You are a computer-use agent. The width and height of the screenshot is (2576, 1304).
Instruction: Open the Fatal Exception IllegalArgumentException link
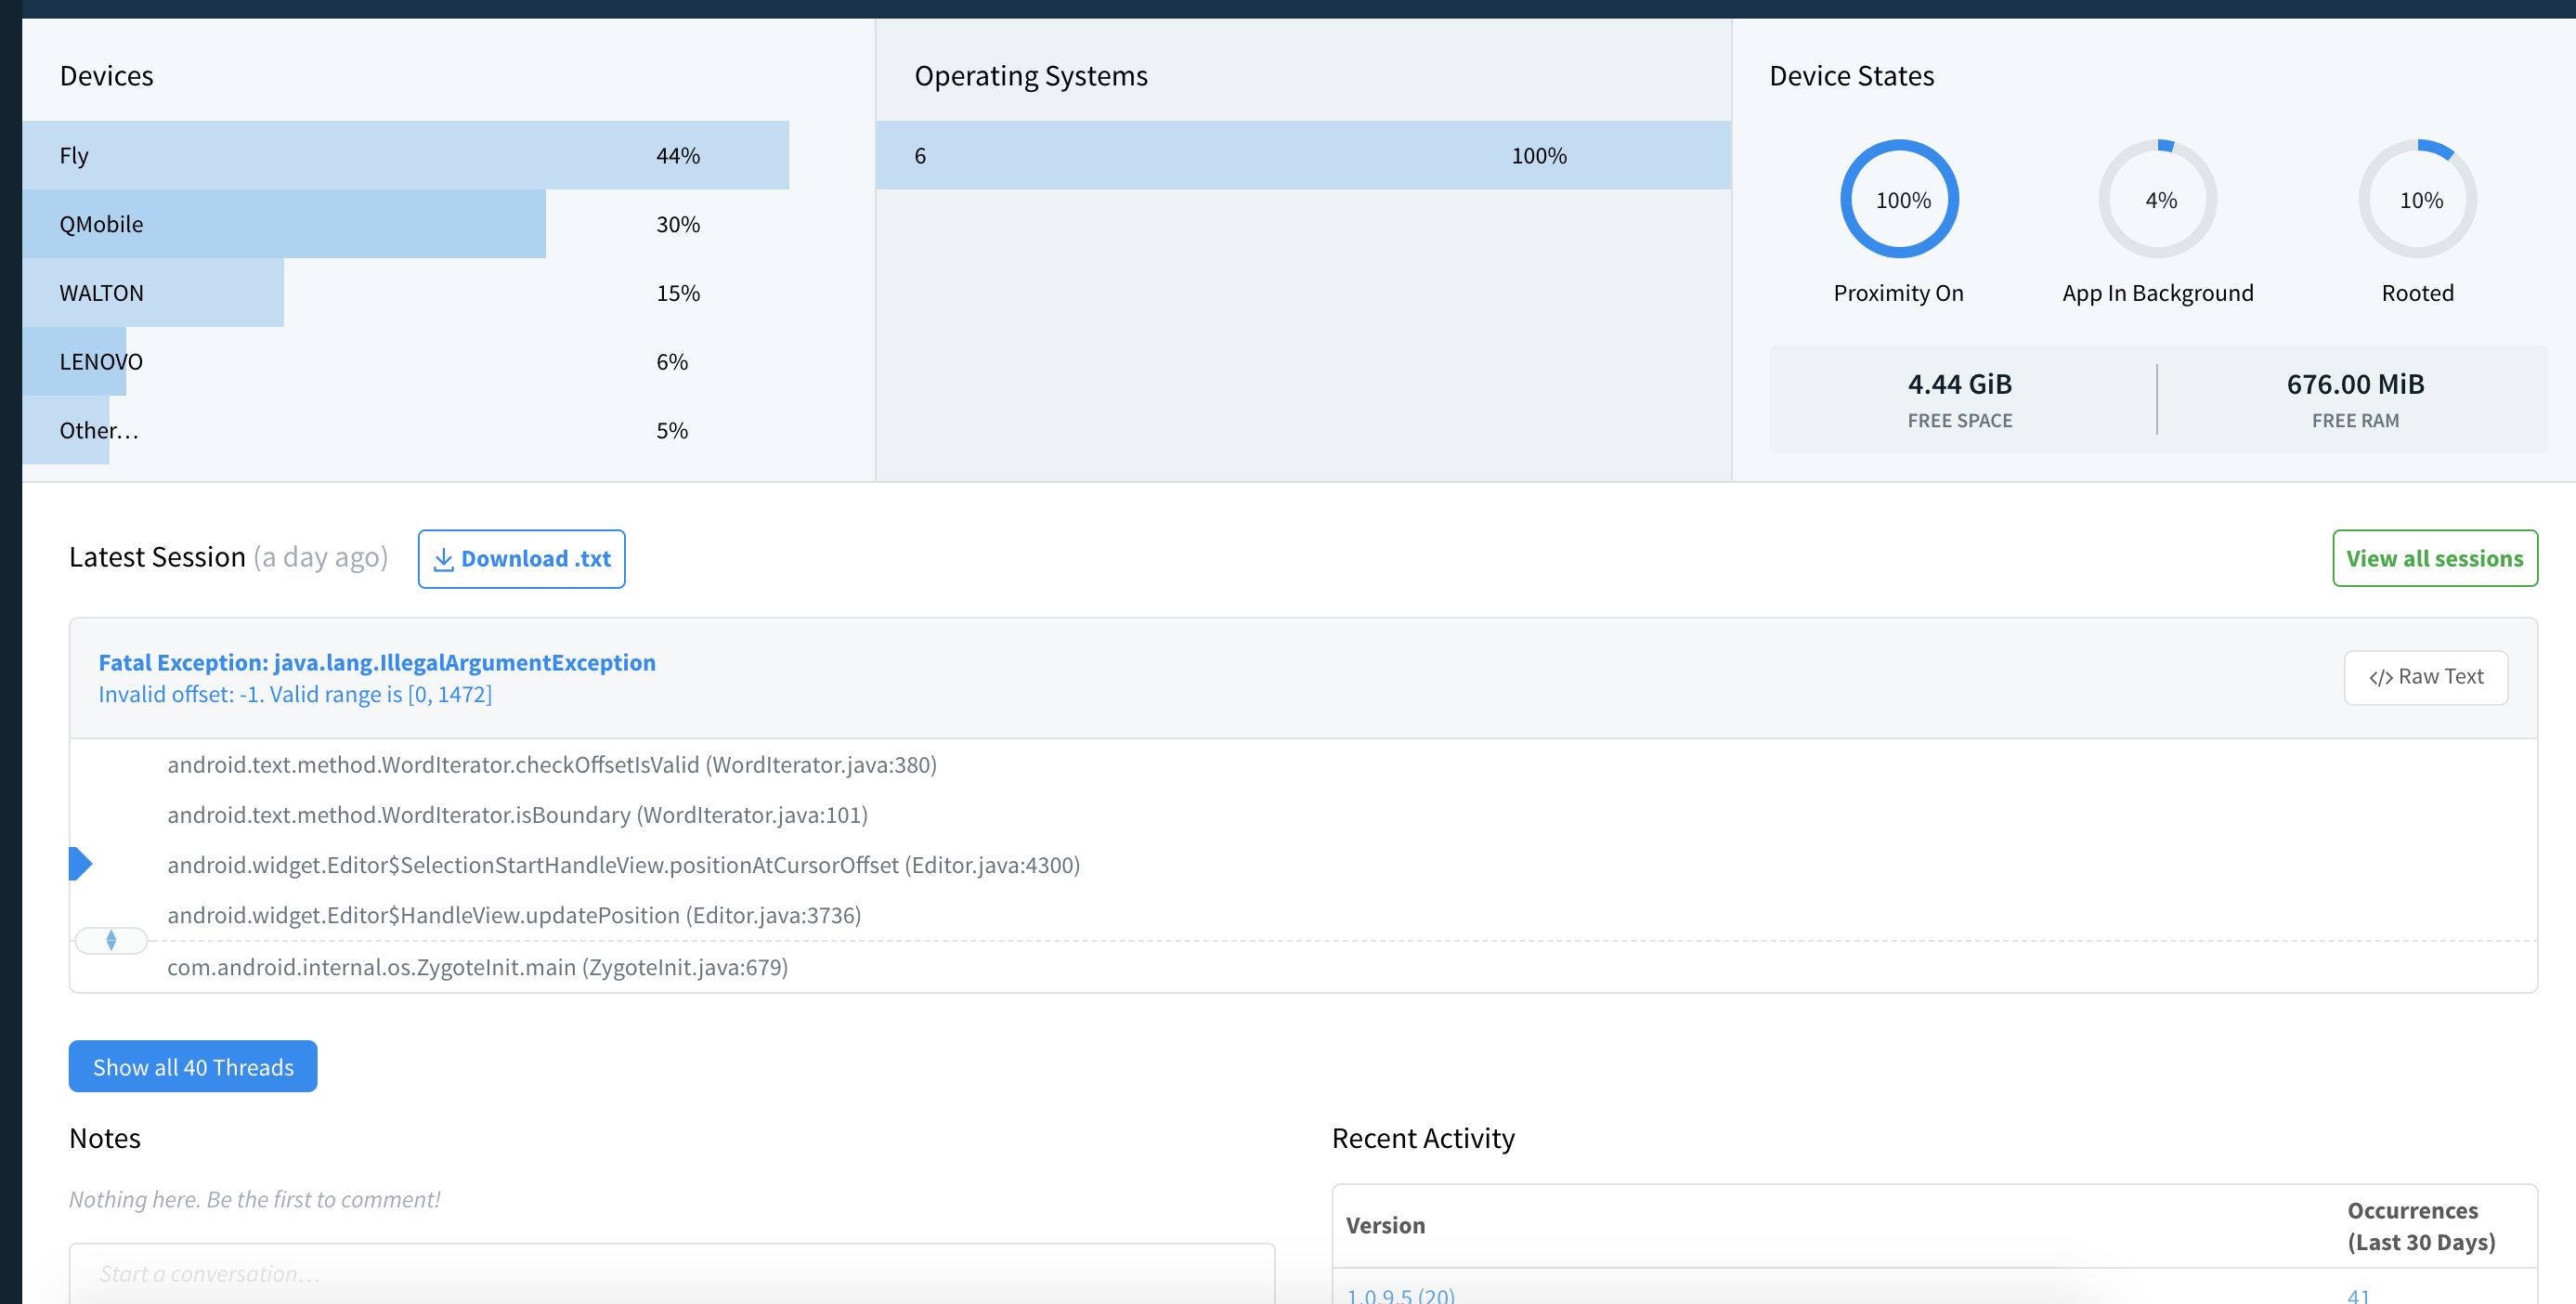point(376,662)
